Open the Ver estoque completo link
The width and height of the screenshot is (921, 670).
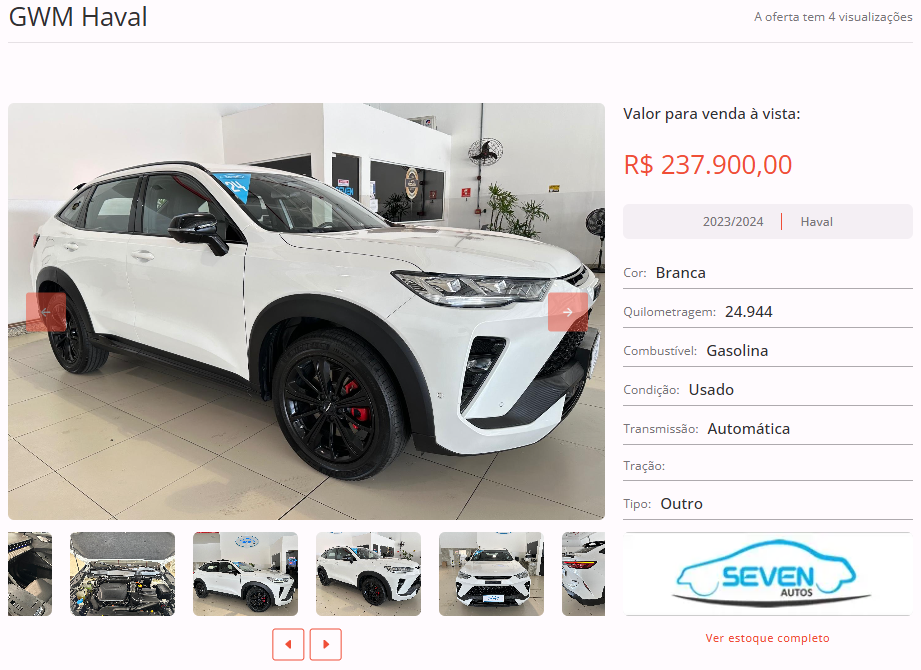[x=767, y=638]
